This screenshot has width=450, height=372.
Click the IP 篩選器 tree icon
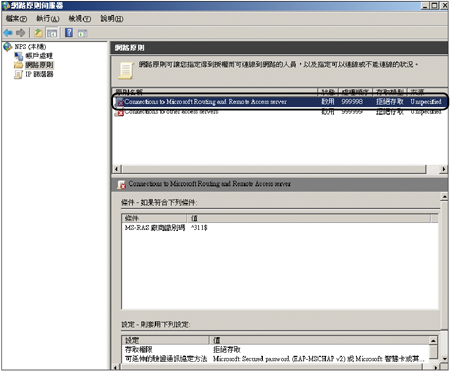(18, 74)
